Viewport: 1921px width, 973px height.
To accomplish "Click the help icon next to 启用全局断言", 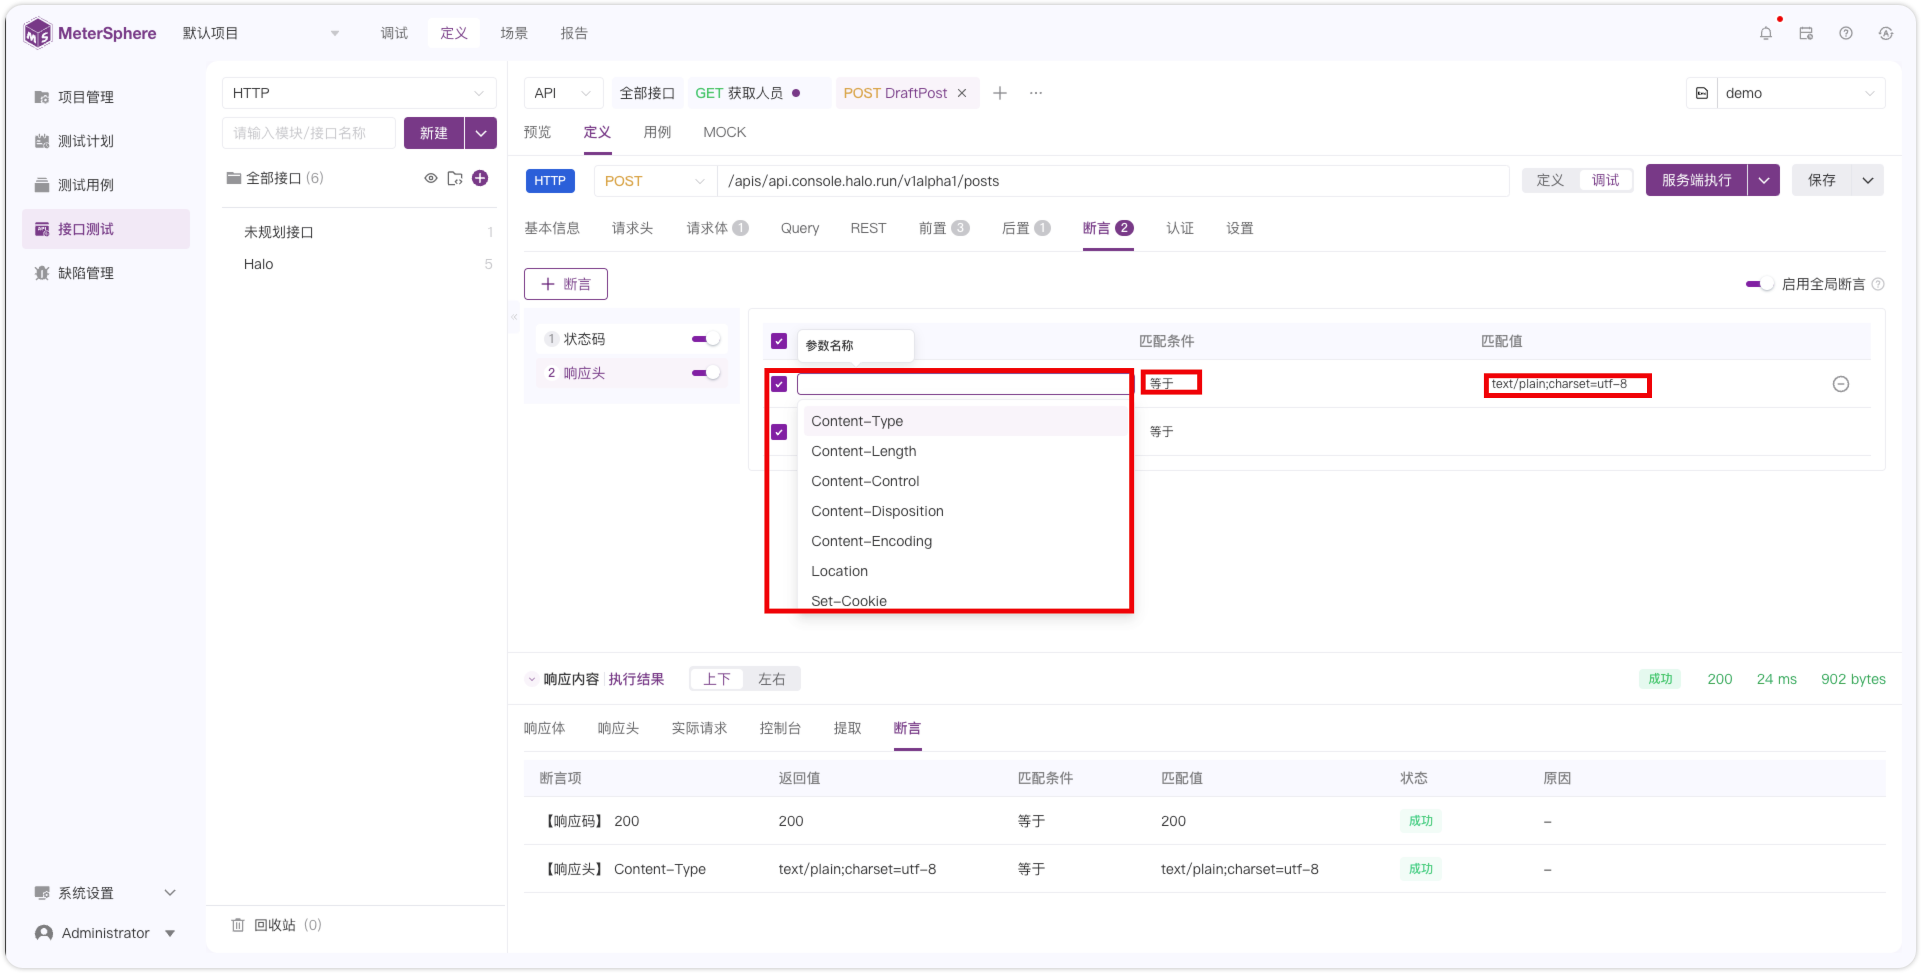I will coord(1878,284).
